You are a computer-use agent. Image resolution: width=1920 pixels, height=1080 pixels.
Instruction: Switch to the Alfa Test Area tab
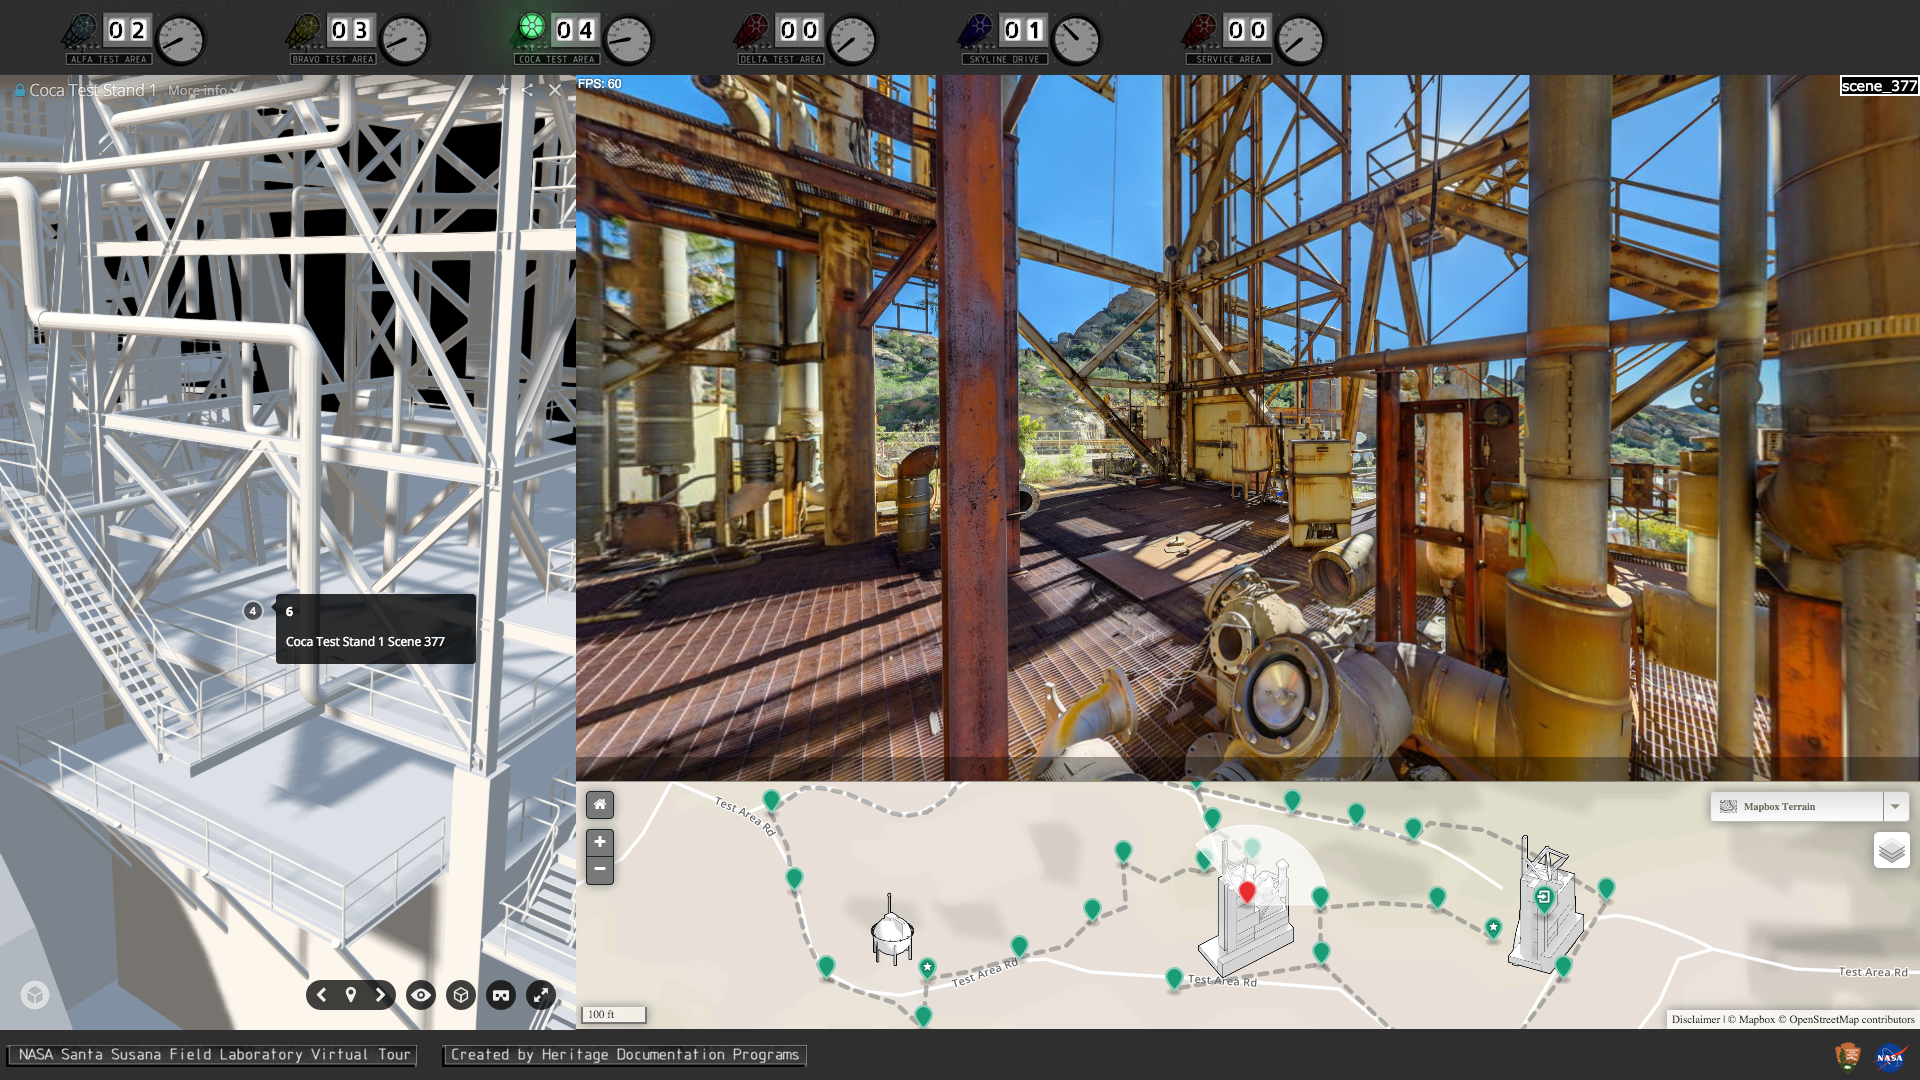(133, 38)
